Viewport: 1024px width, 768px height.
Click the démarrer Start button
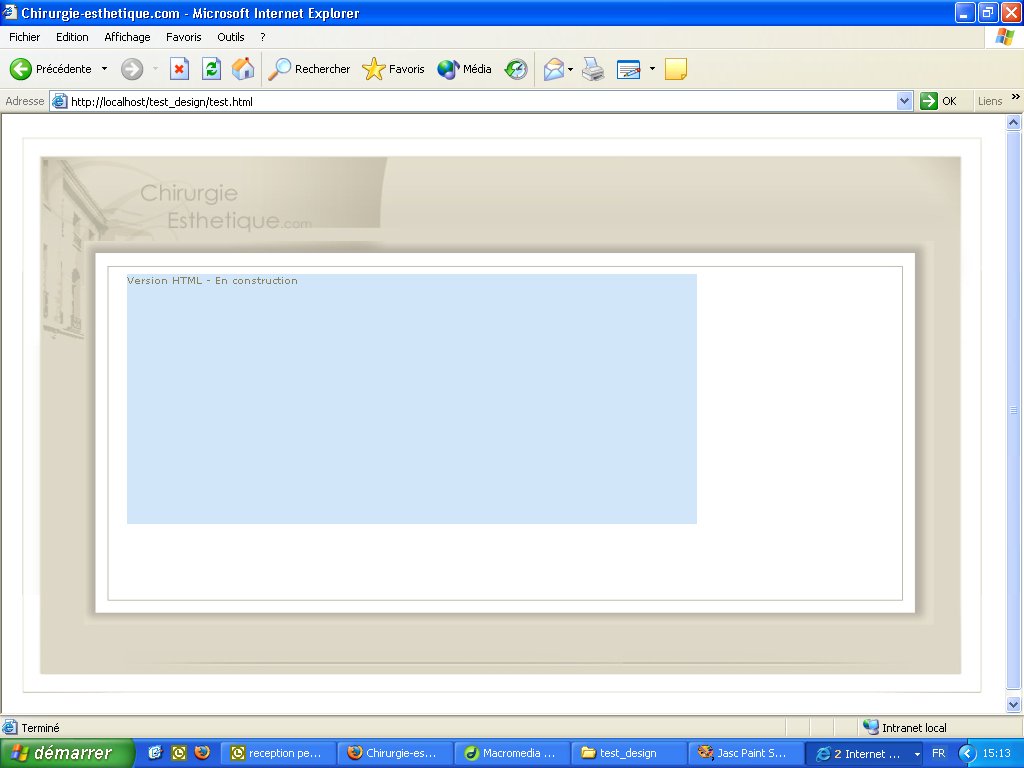67,753
